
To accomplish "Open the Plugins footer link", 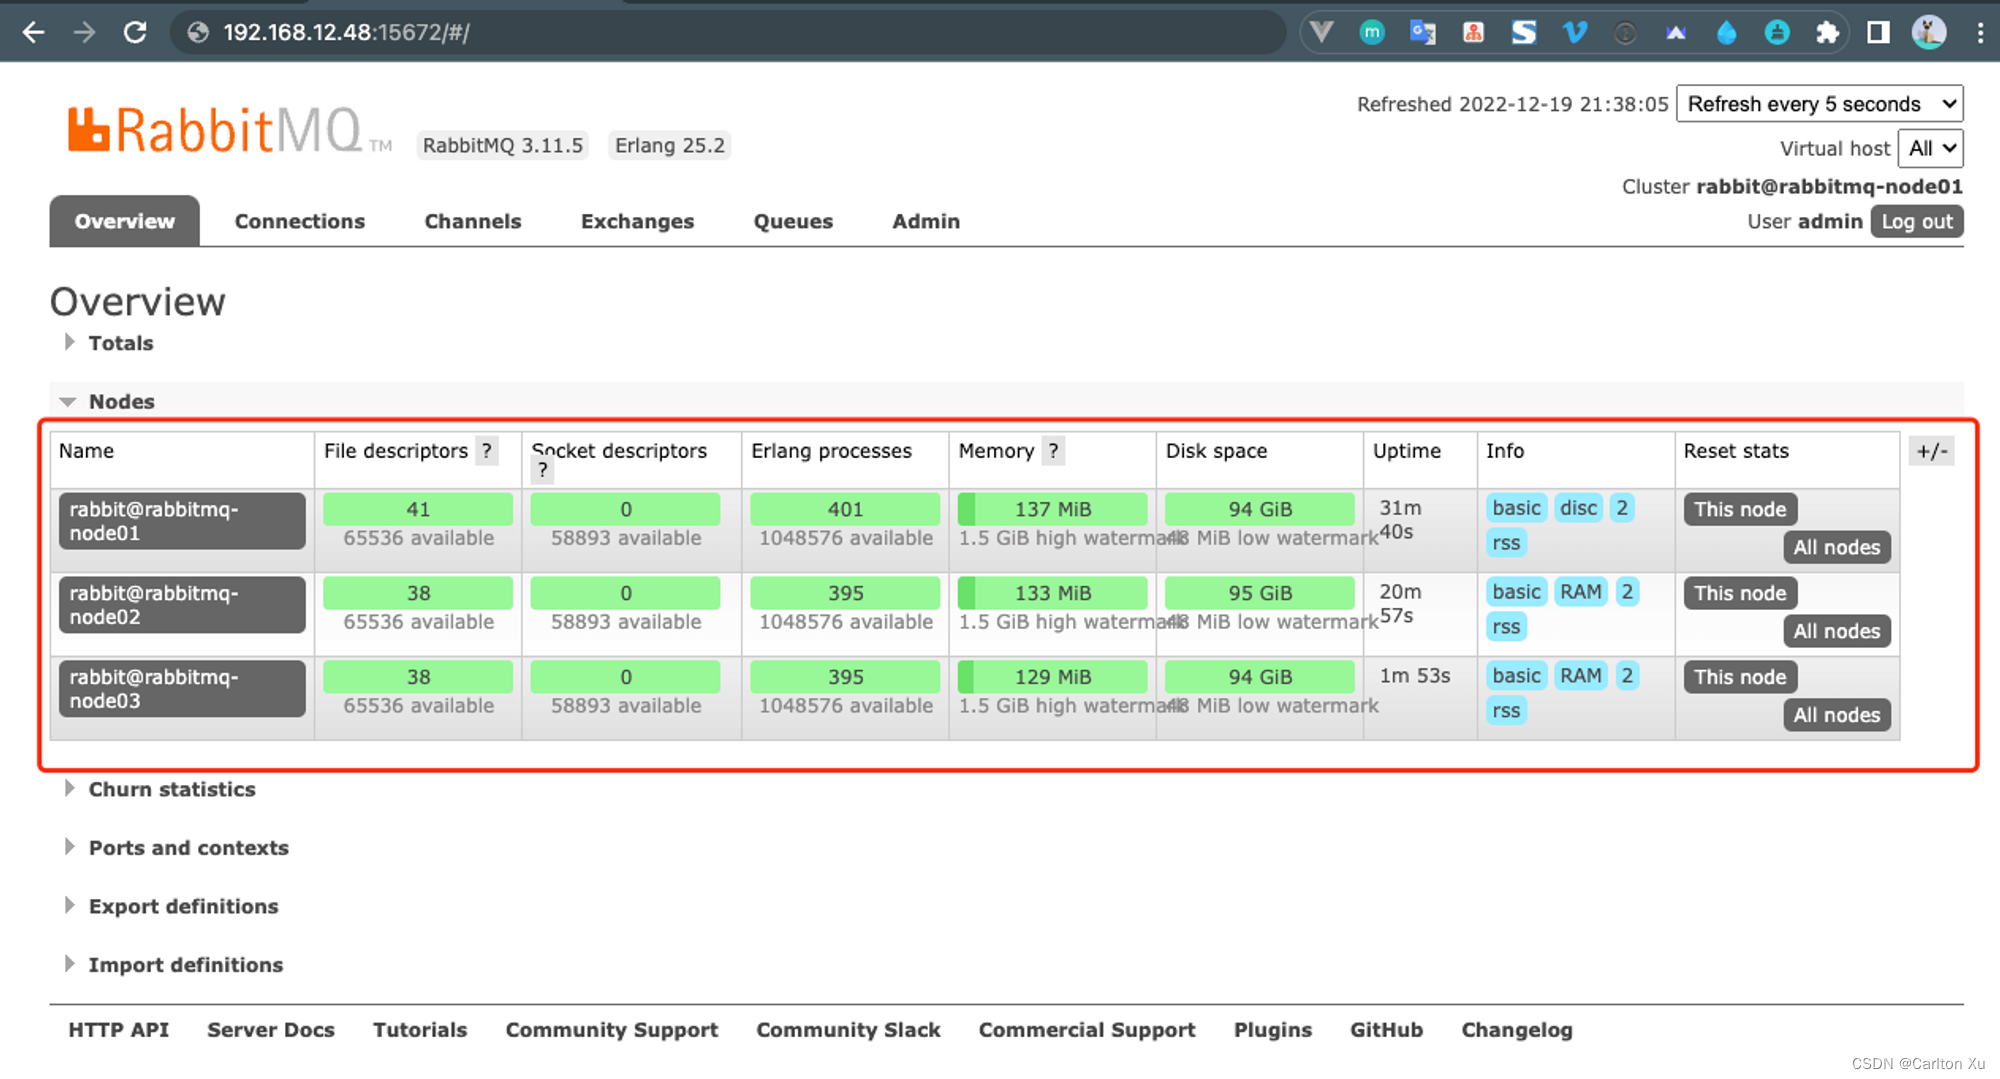I will [x=1272, y=1030].
